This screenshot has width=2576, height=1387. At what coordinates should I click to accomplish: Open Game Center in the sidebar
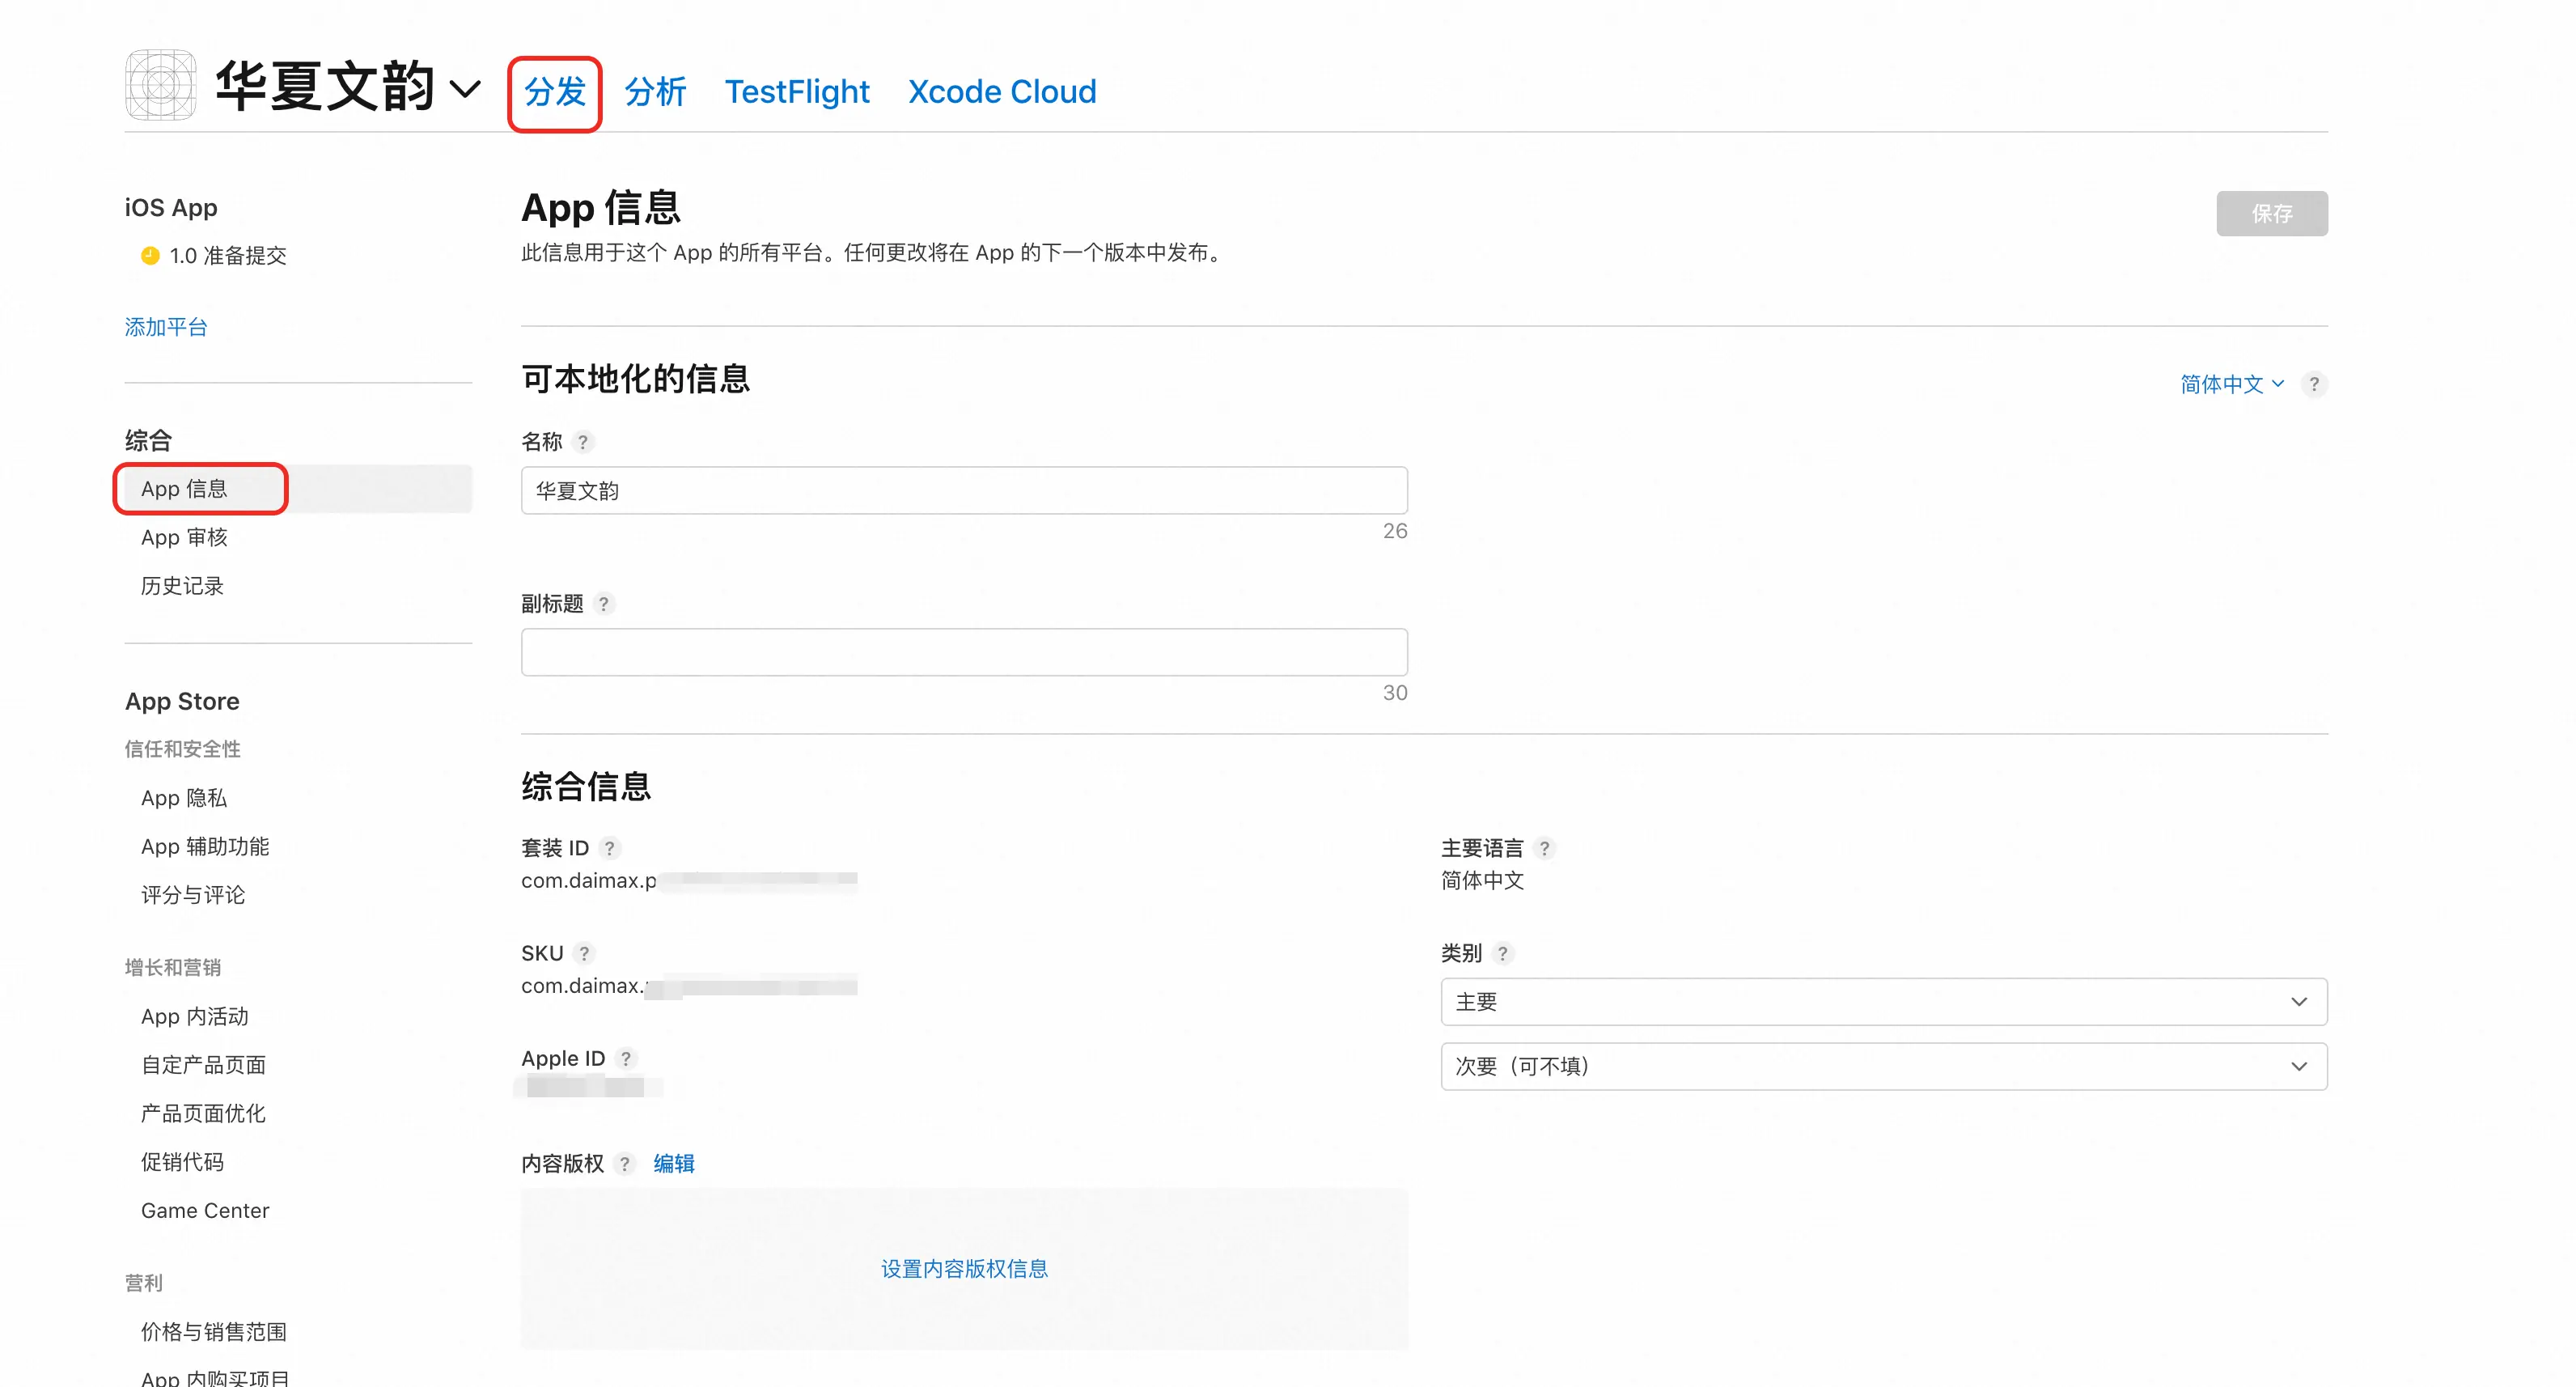pos(205,1211)
